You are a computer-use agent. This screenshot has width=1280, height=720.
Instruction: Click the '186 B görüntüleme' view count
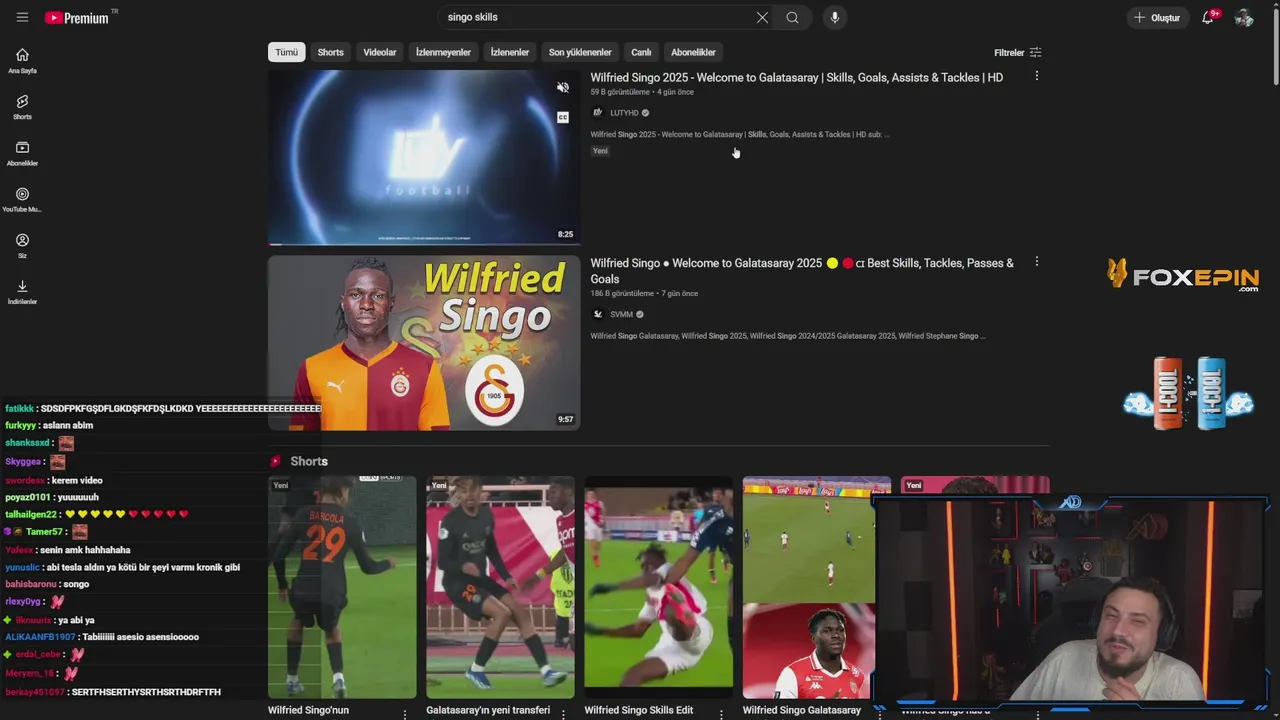click(622, 293)
